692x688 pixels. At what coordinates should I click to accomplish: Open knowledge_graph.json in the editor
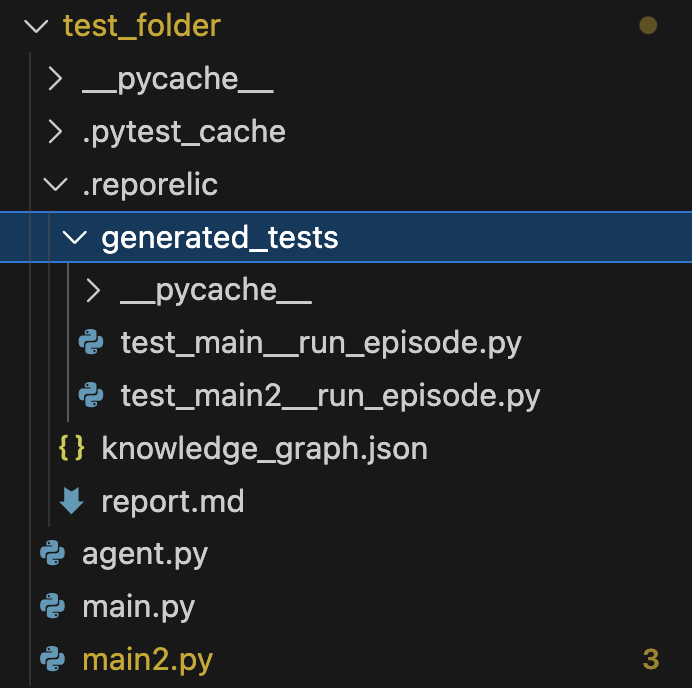(264, 449)
